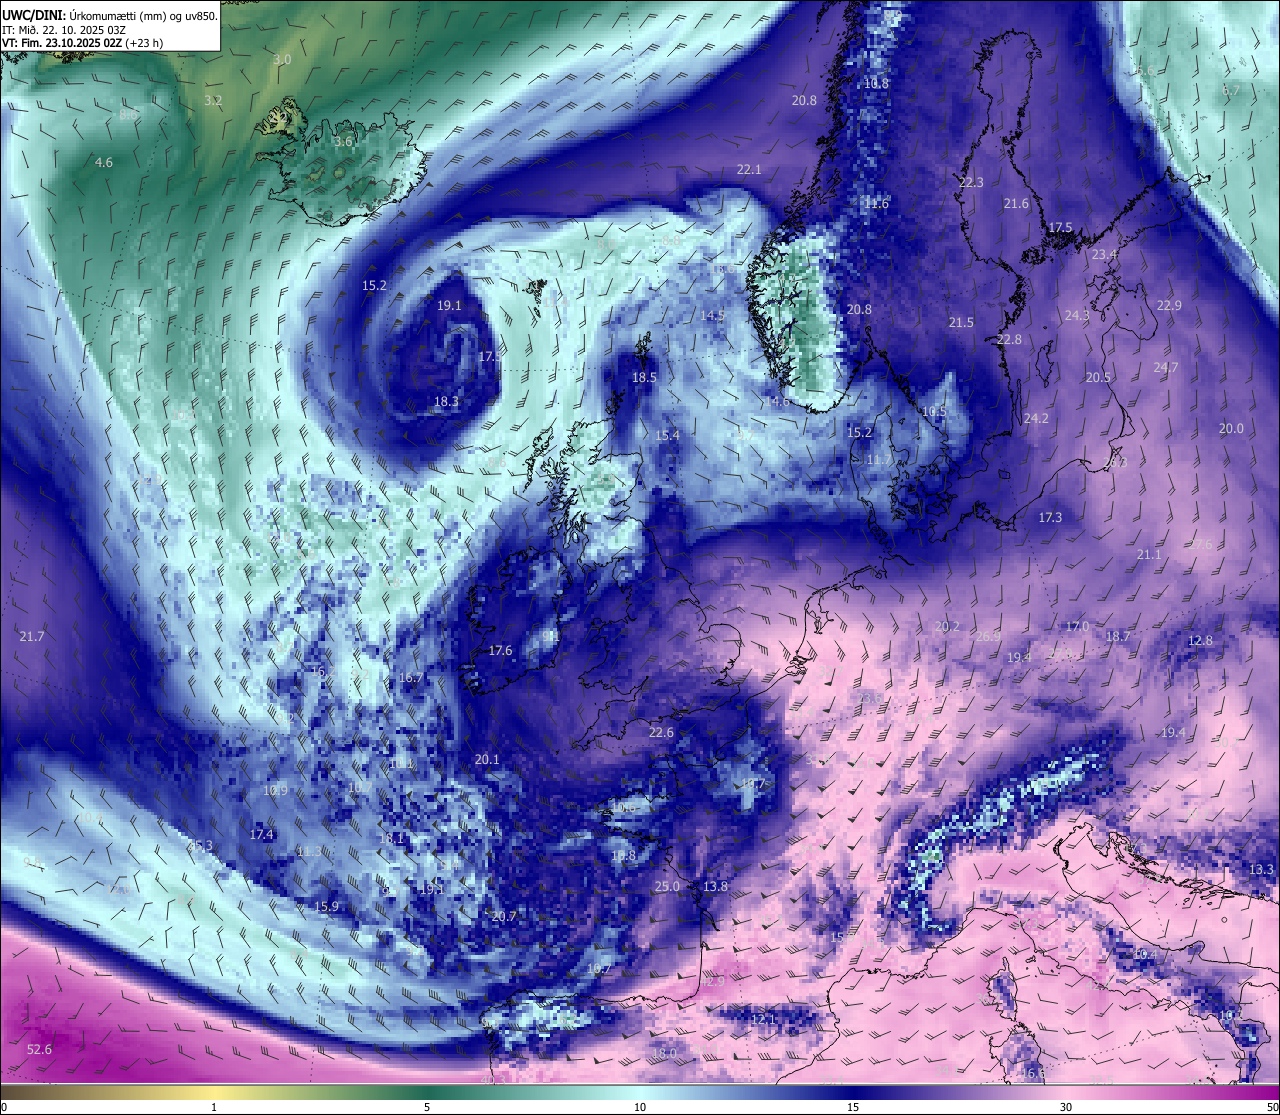
Task: Click the 24.3 value over the Baltics
Action: 1077,316
